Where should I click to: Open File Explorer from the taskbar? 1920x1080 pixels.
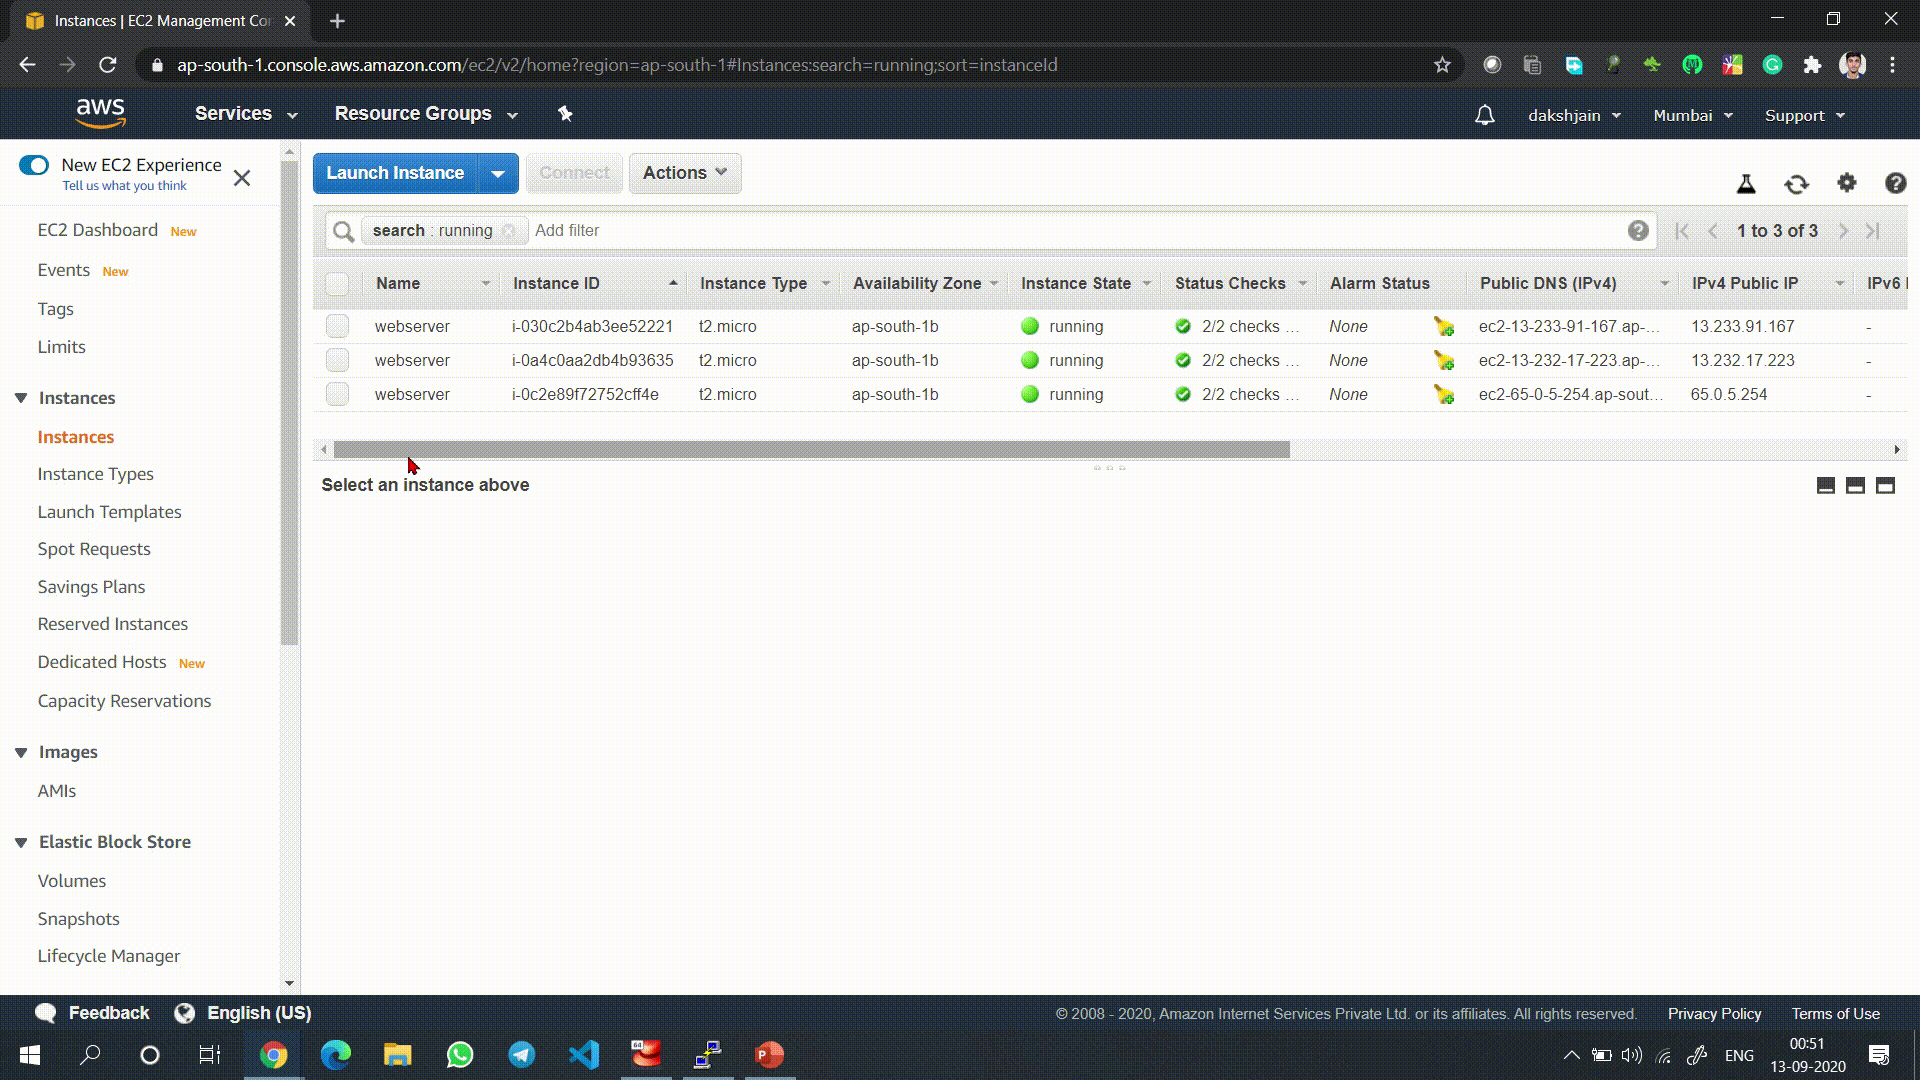click(398, 1055)
